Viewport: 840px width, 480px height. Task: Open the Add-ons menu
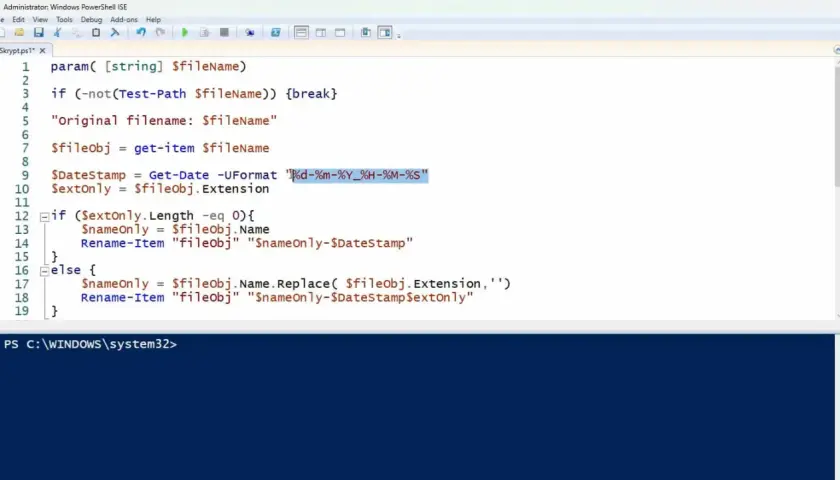pos(124,19)
